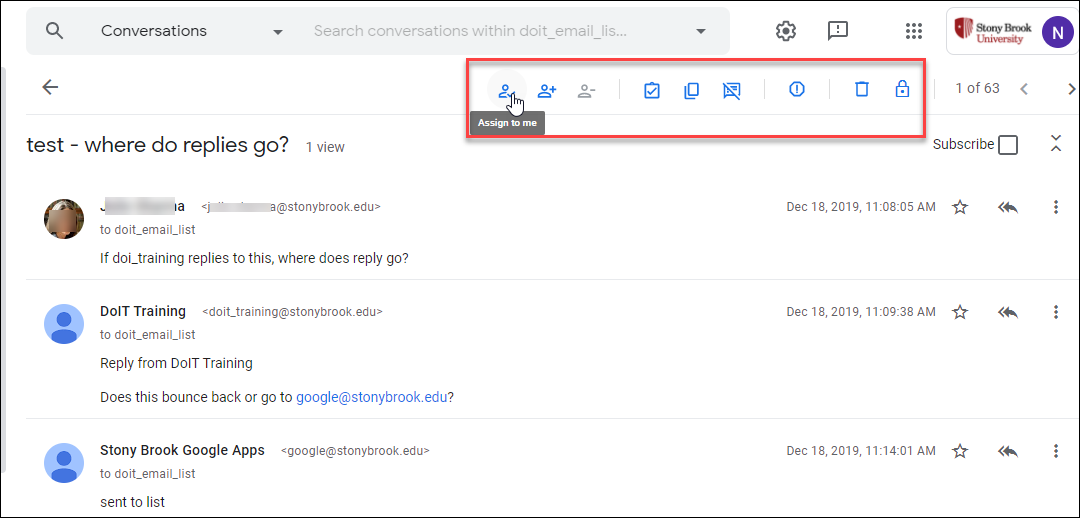Star the DoIT Training message
Screen dimensions: 1080x518
click(960, 312)
